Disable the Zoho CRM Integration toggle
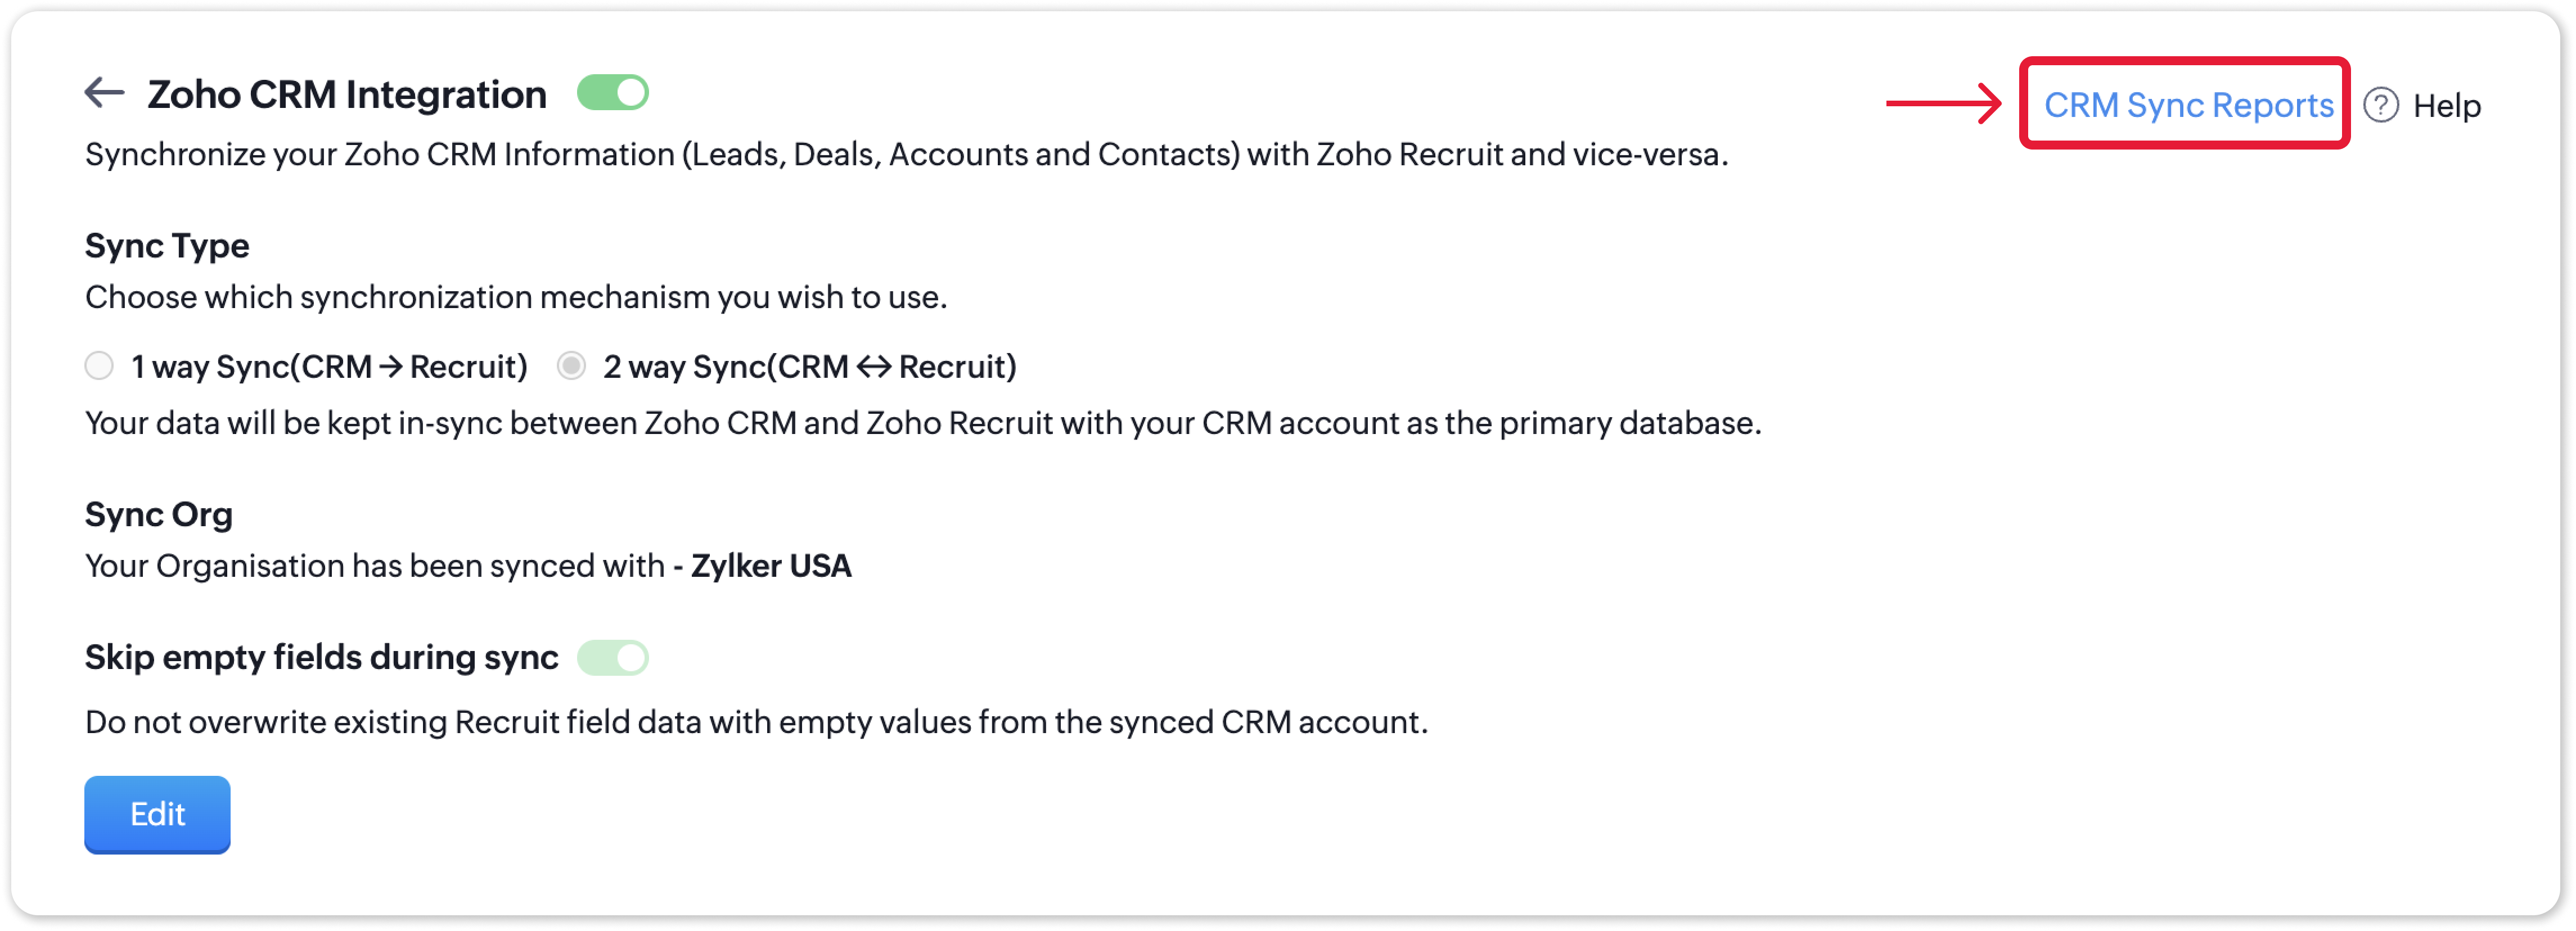This screenshot has height=931, width=2576. [613, 93]
